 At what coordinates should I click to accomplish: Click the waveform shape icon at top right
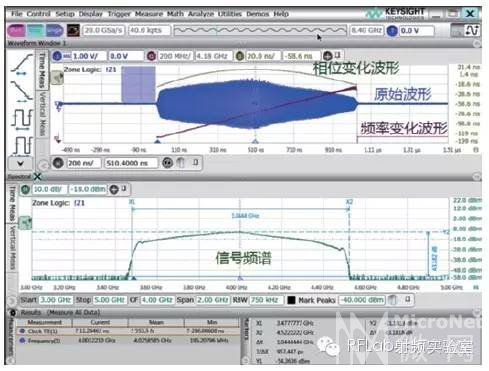click(x=472, y=30)
